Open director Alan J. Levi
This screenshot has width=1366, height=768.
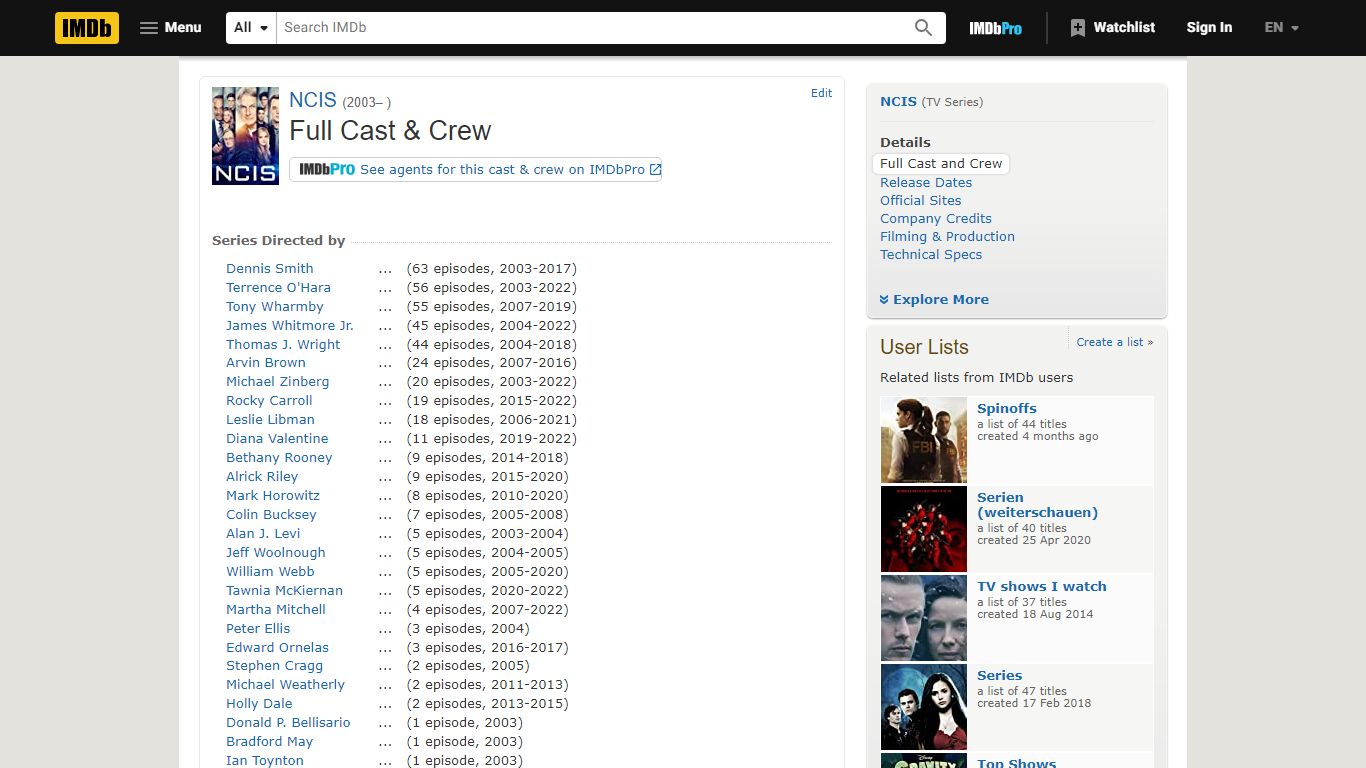pyautogui.click(x=263, y=533)
